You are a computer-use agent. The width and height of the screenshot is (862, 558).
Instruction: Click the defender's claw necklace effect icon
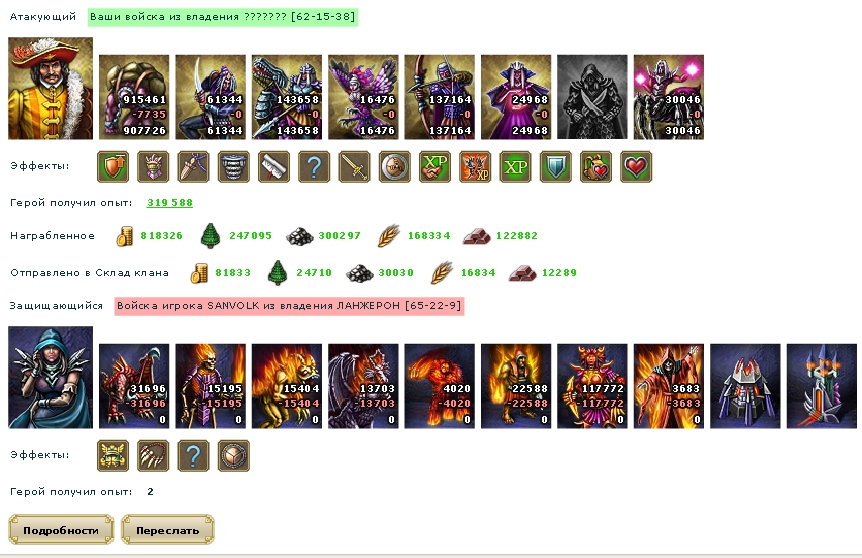point(153,456)
